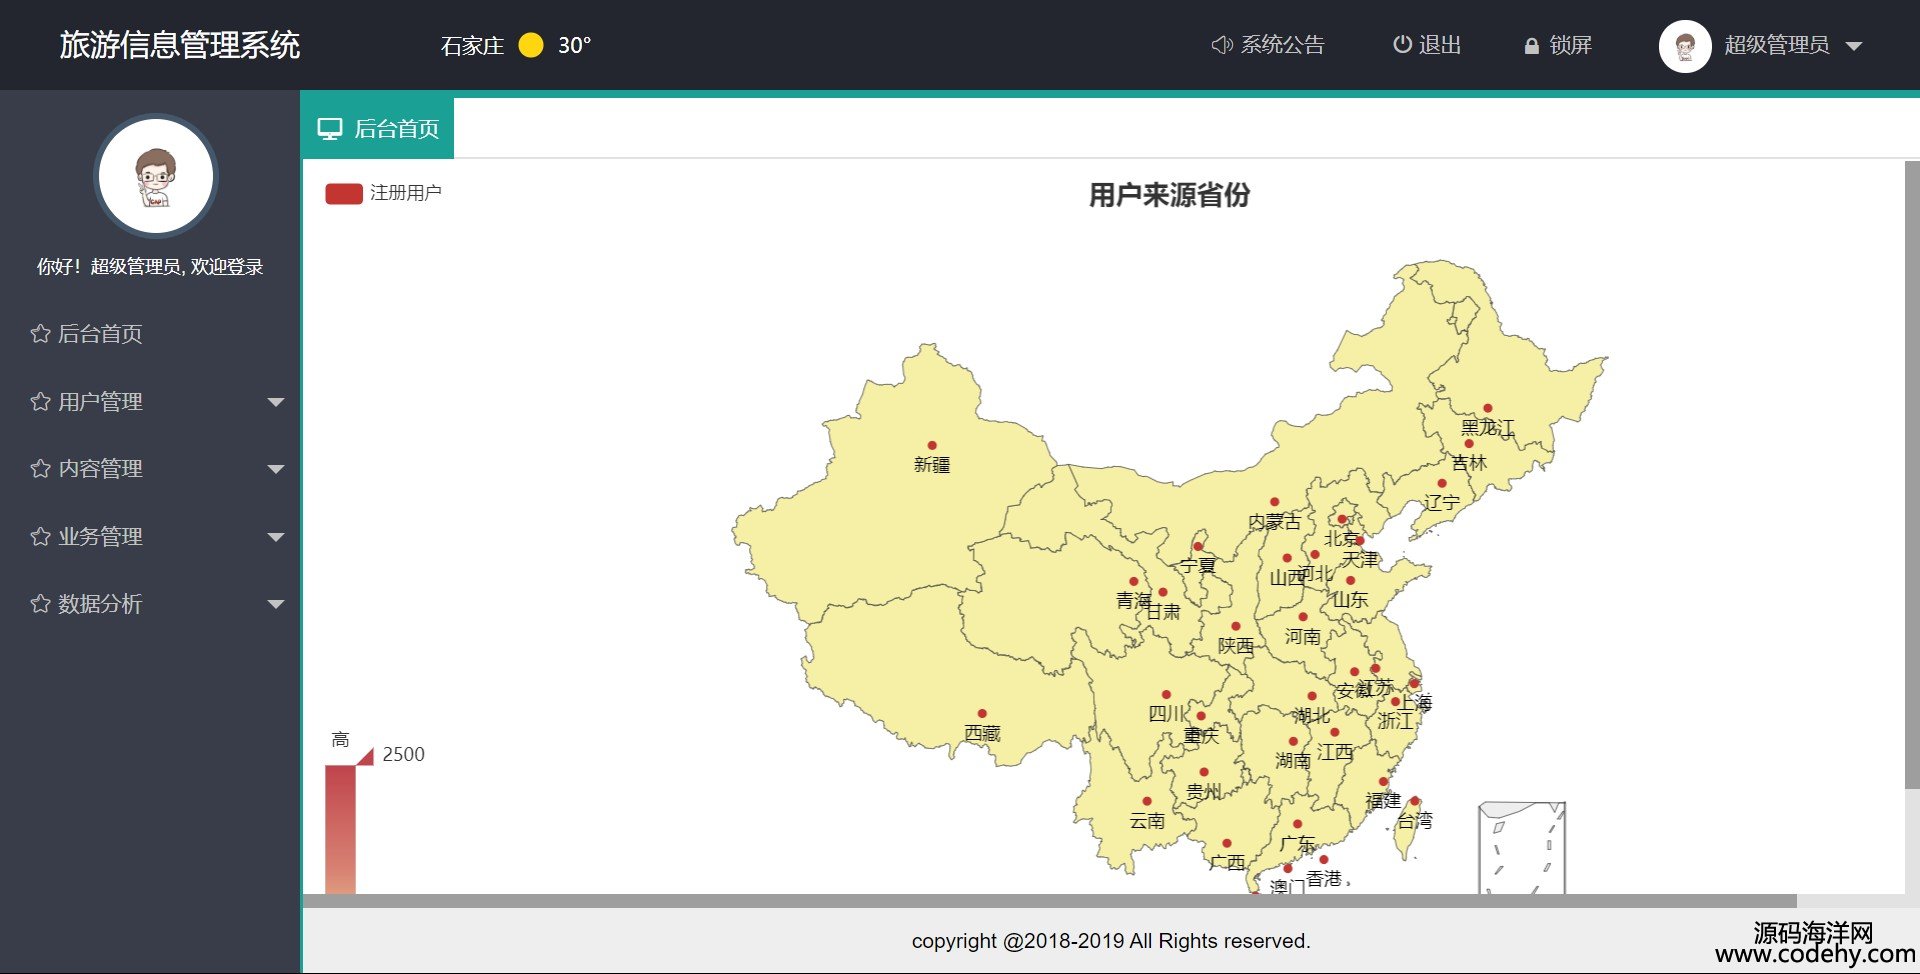Click the 贵州 data point
Image resolution: width=1920 pixels, height=974 pixels.
(x=1204, y=773)
